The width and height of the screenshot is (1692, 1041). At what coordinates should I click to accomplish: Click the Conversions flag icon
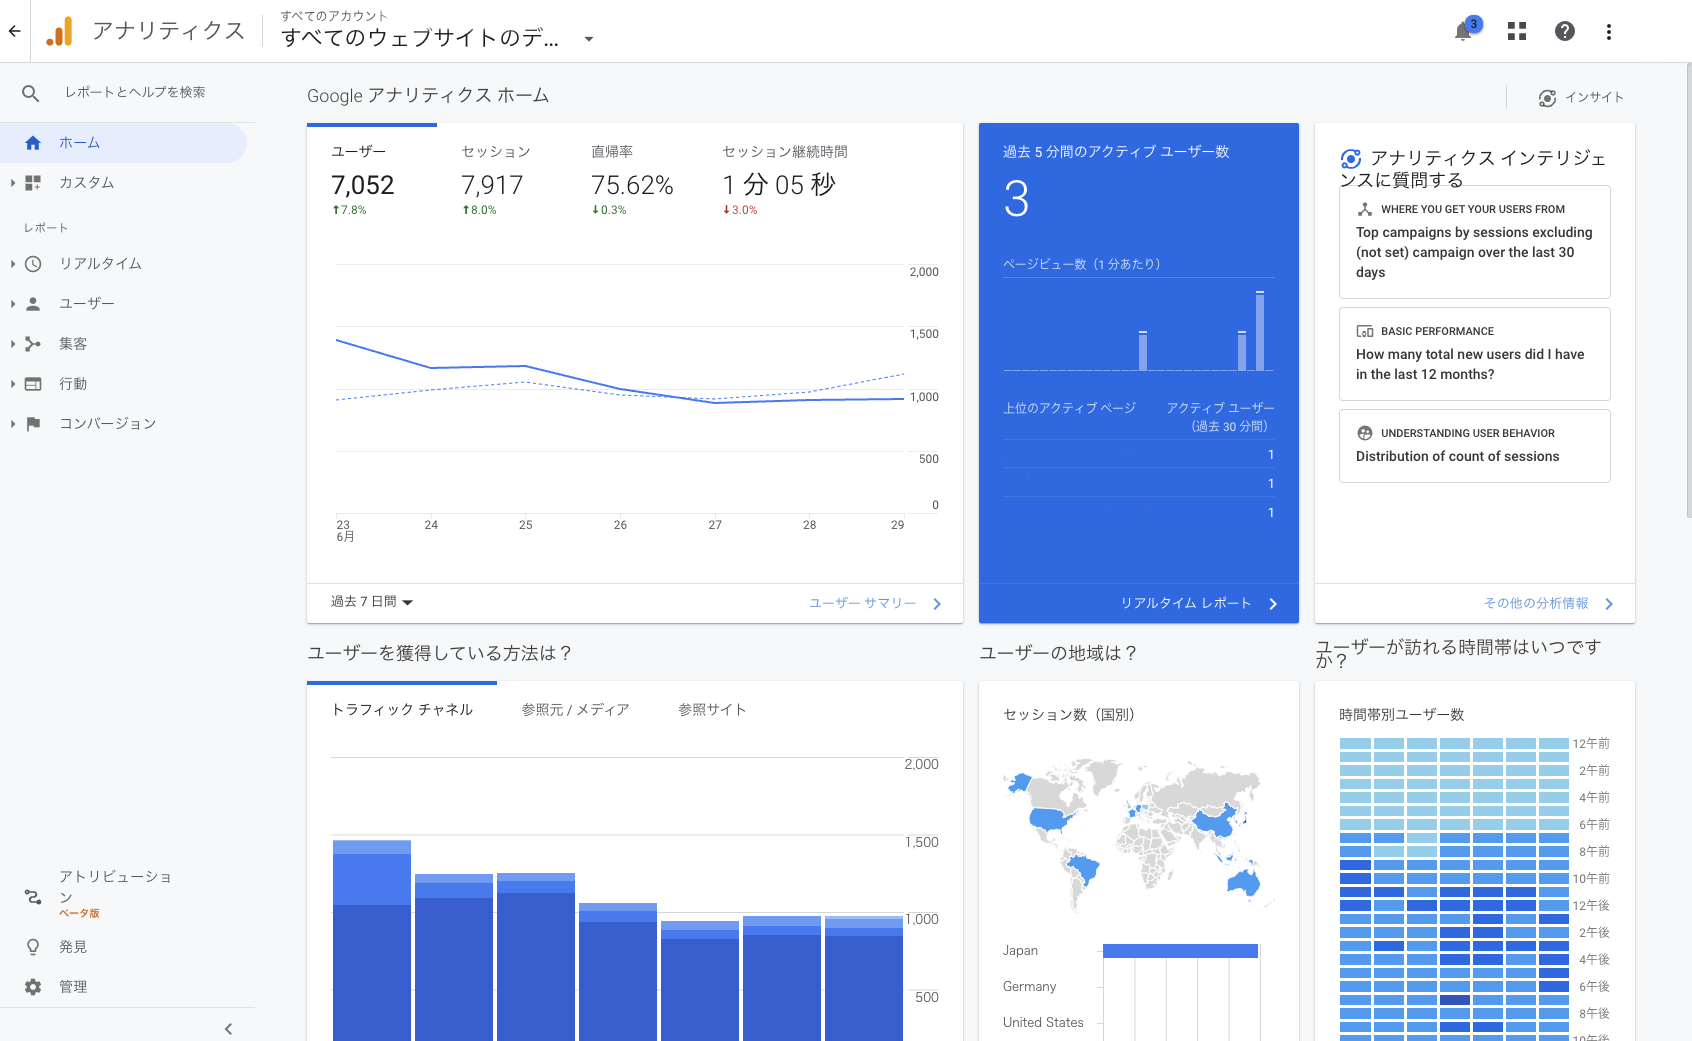[x=33, y=424]
